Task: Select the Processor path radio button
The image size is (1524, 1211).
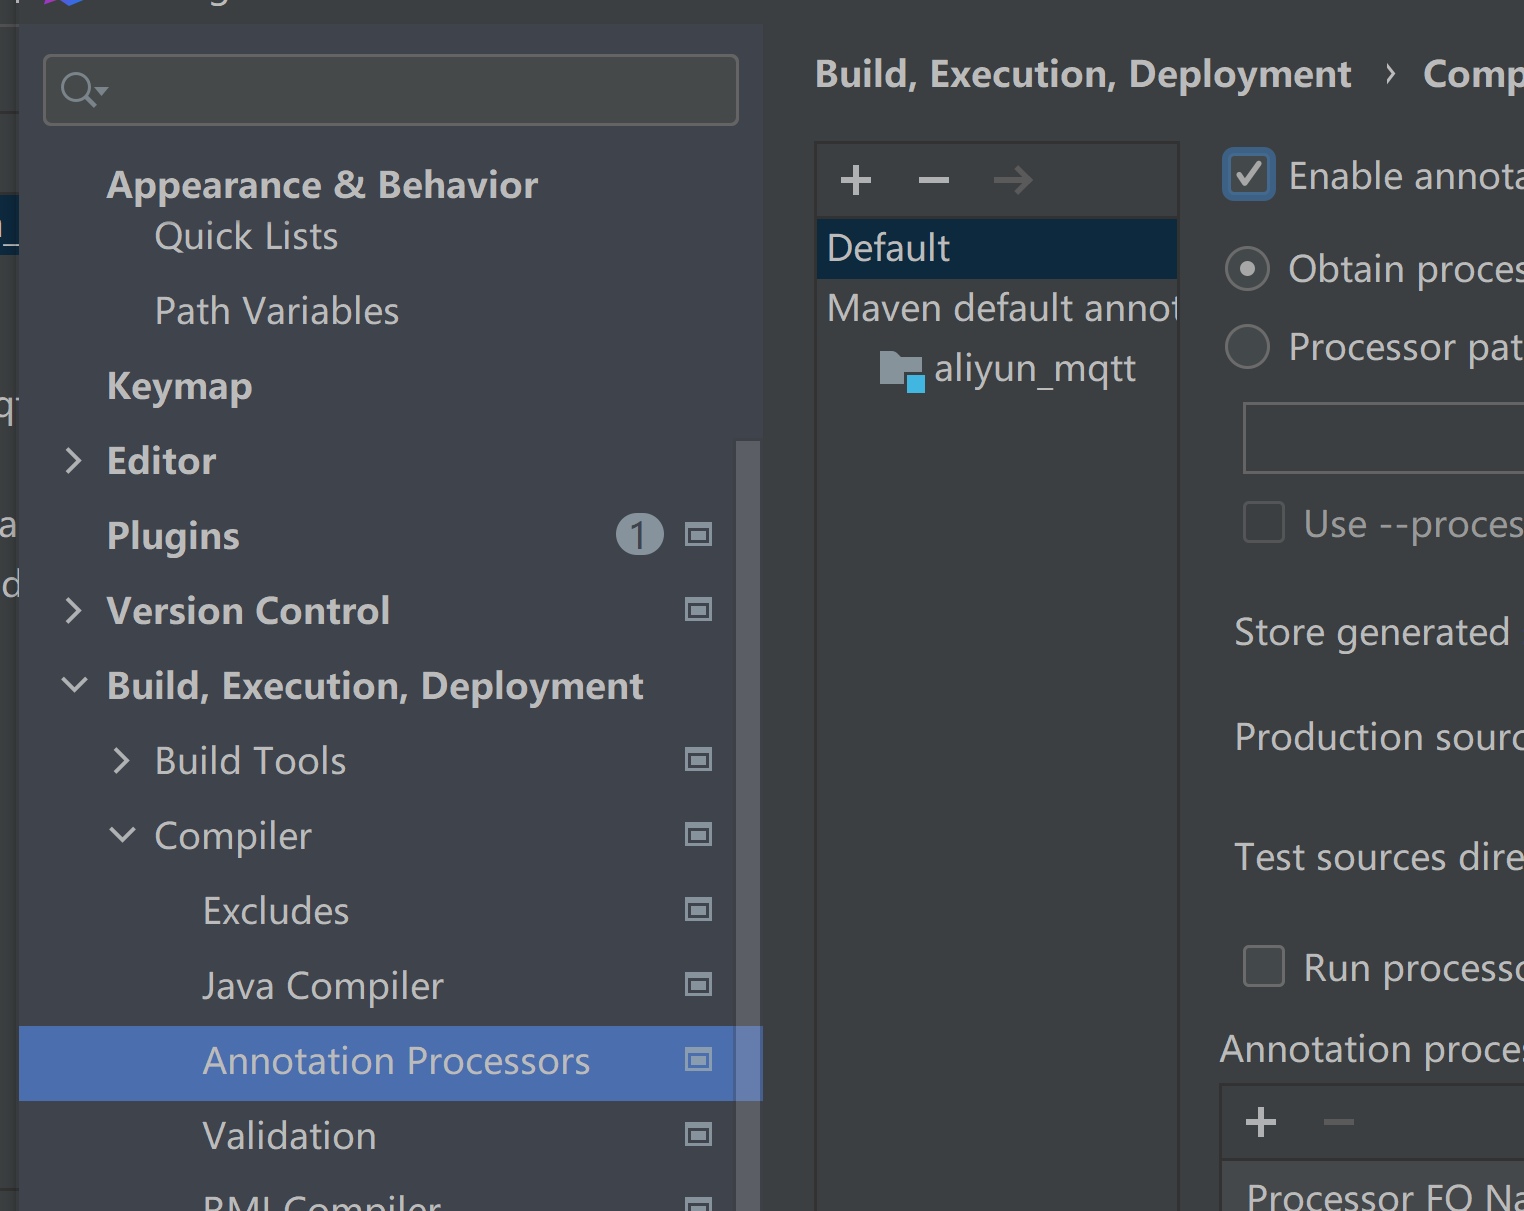Action: pos(1247,347)
